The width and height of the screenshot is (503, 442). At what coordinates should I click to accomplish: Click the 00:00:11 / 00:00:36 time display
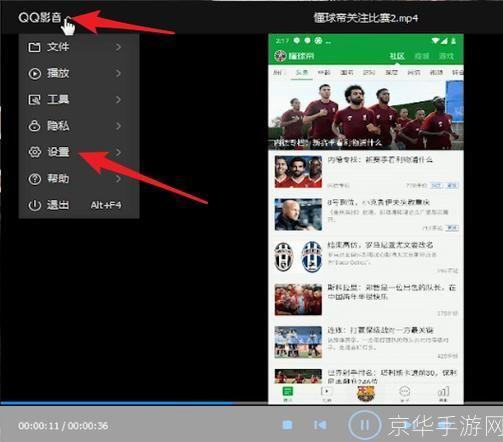[x=63, y=426]
